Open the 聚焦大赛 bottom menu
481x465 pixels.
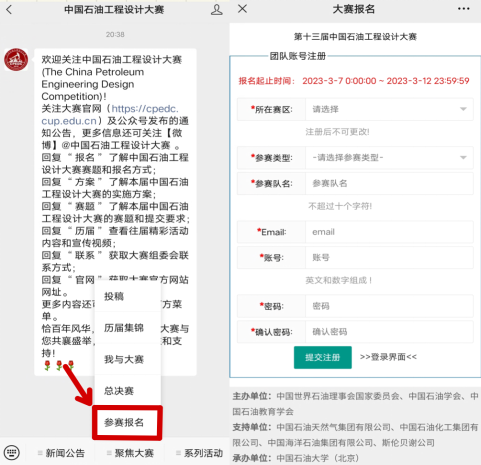click(x=130, y=453)
